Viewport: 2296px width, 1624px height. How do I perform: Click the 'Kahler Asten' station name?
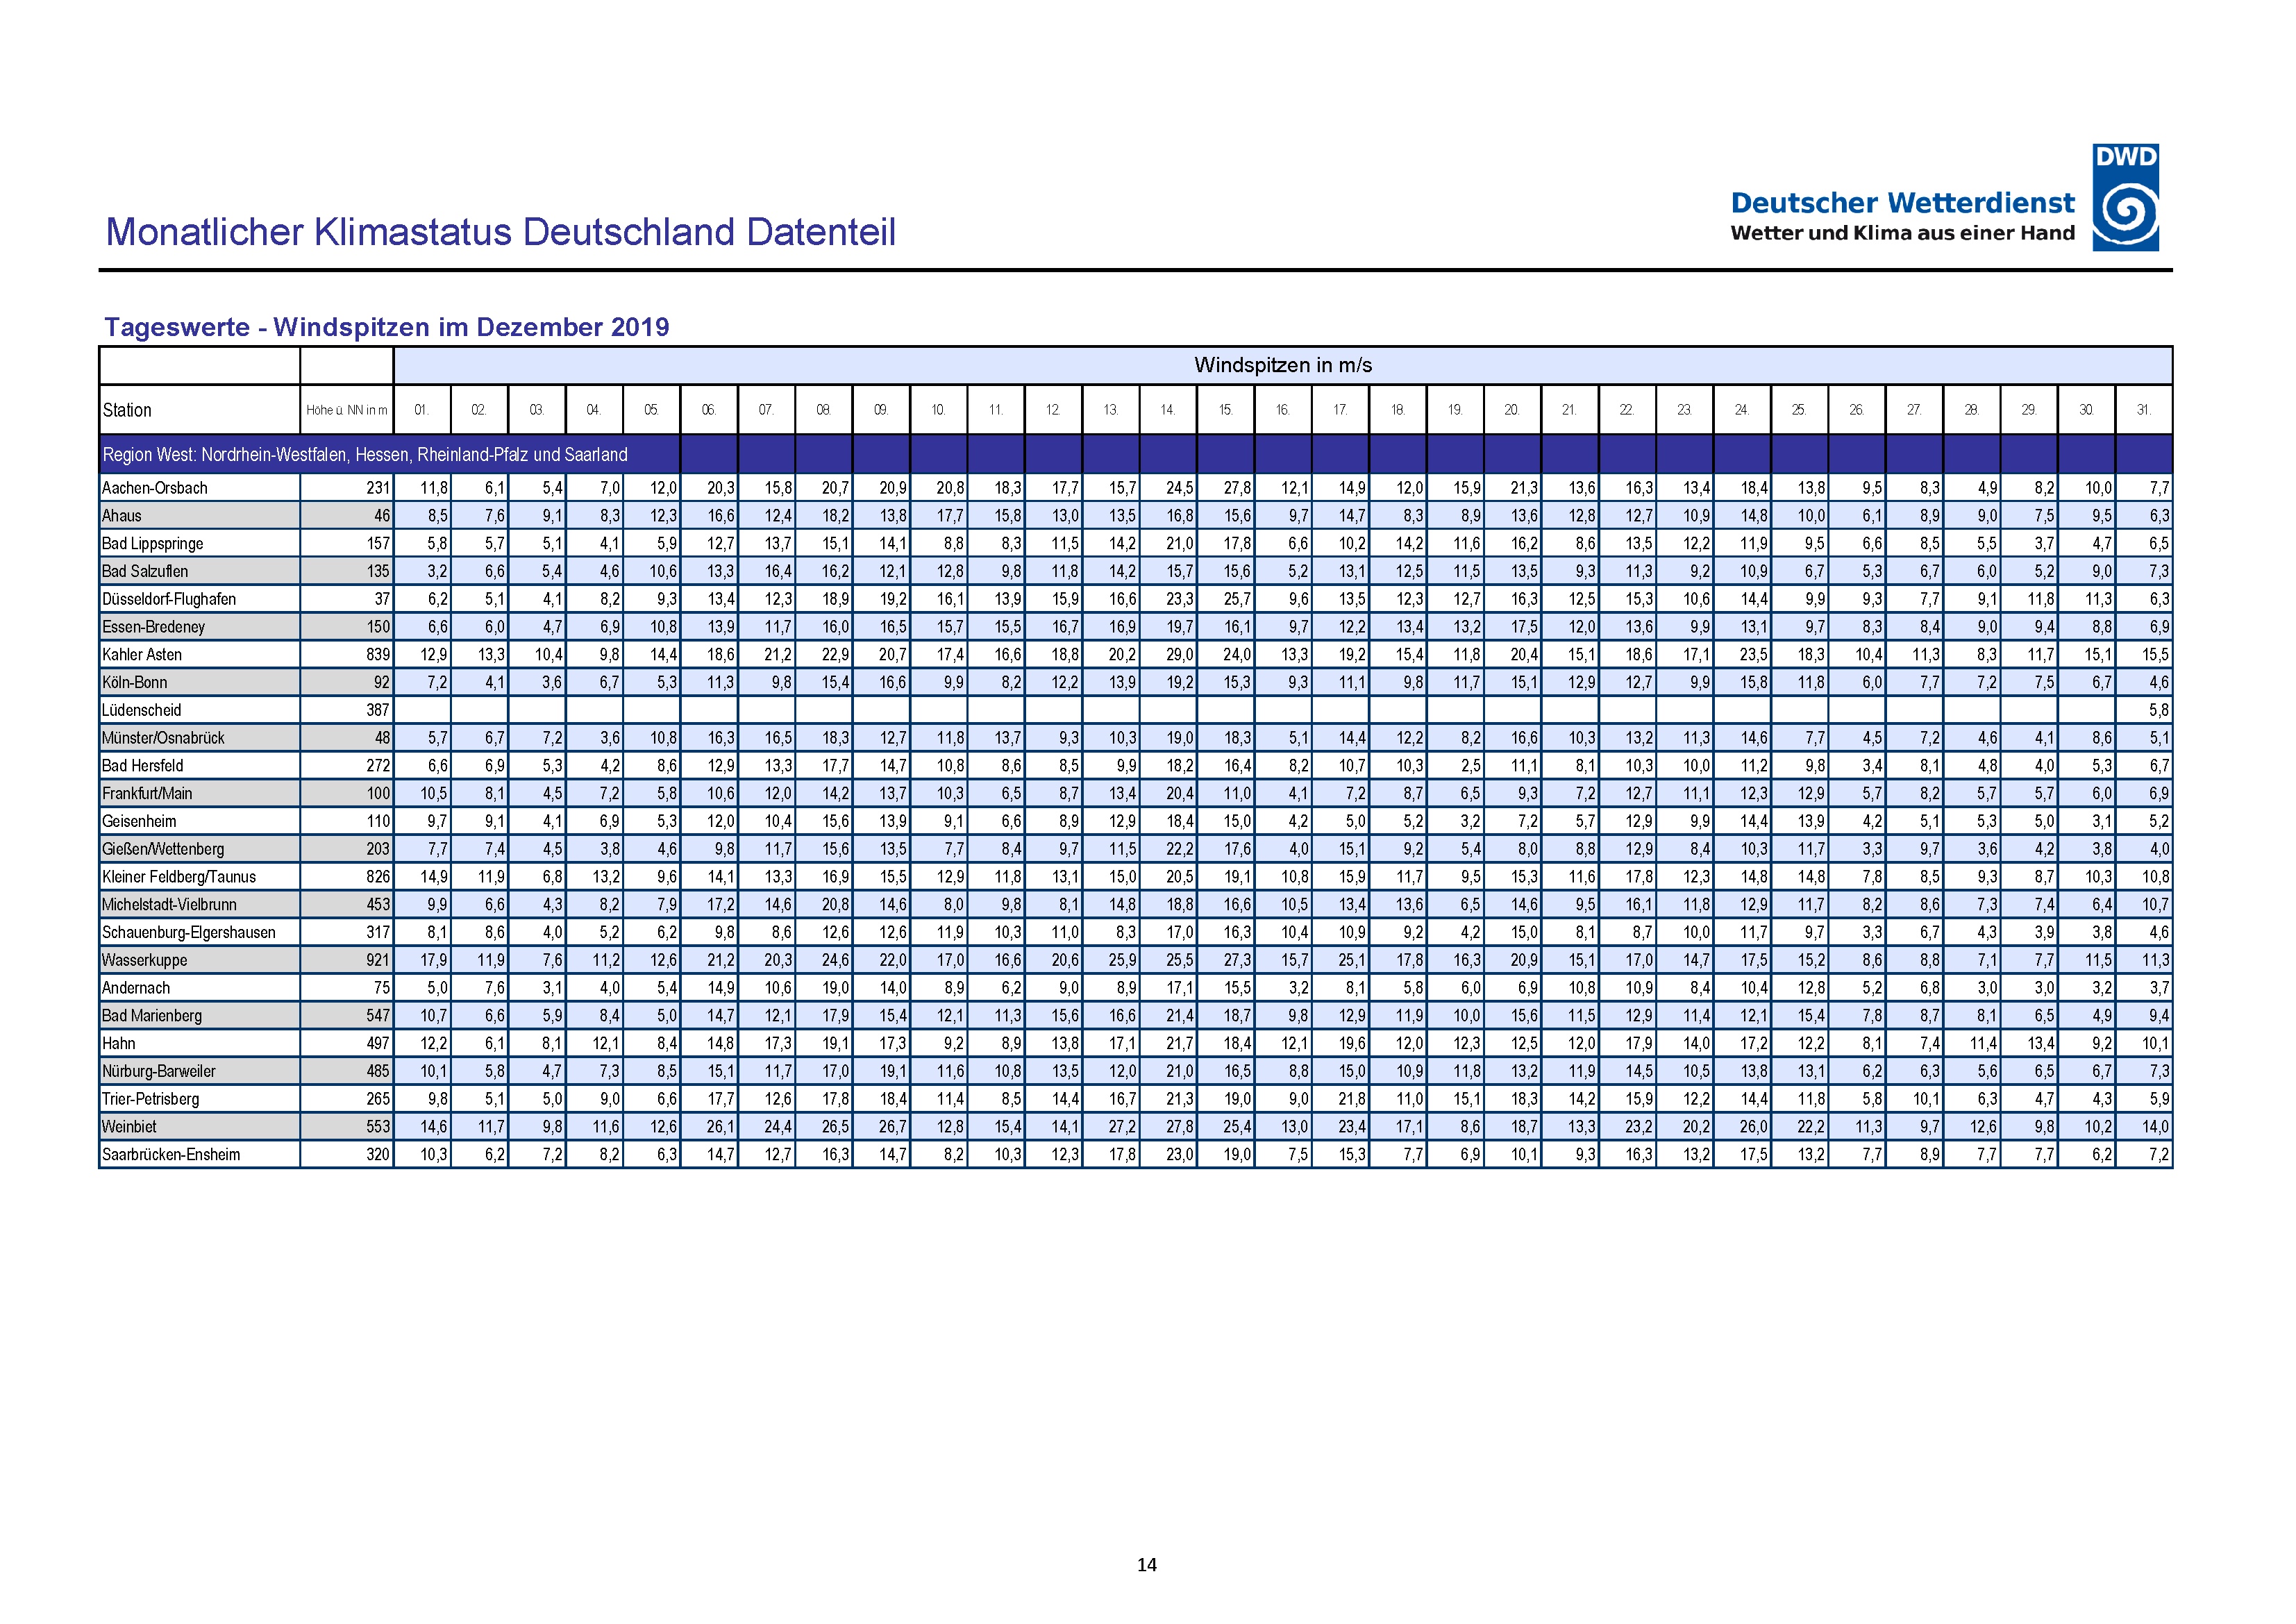coord(142,655)
